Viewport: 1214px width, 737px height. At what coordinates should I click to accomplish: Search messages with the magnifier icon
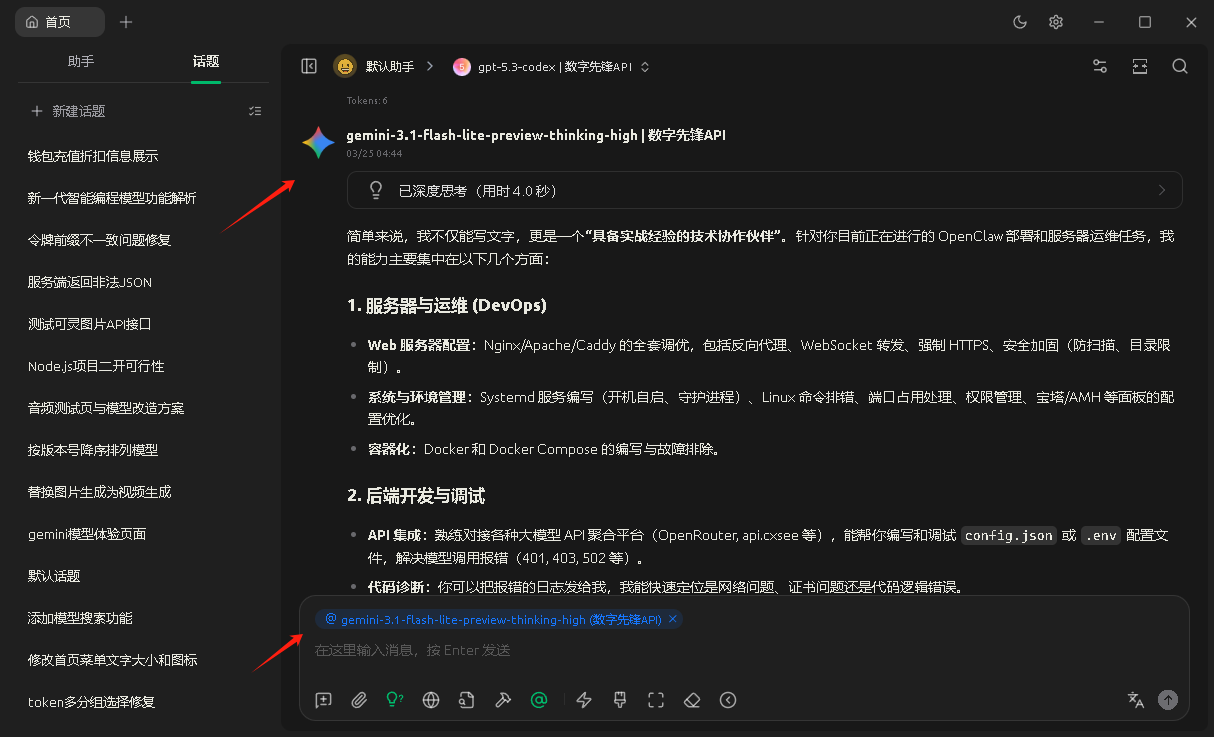(x=1180, y=66)
